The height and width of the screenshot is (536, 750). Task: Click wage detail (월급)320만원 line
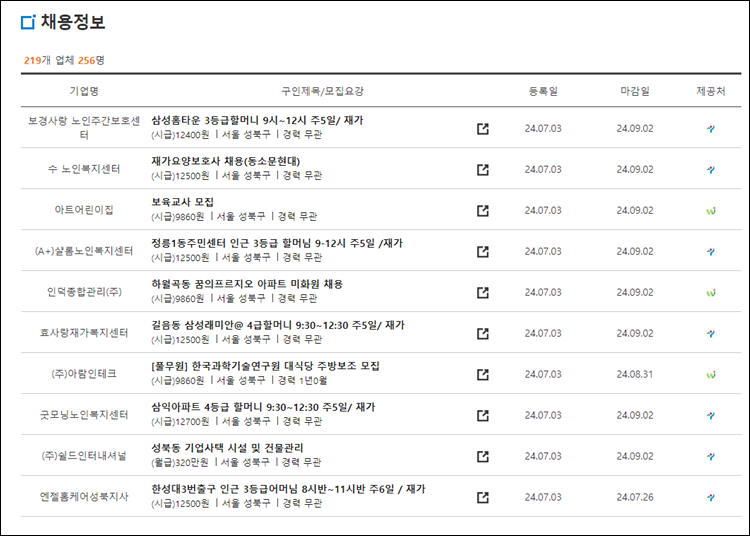tap(236, 462)
